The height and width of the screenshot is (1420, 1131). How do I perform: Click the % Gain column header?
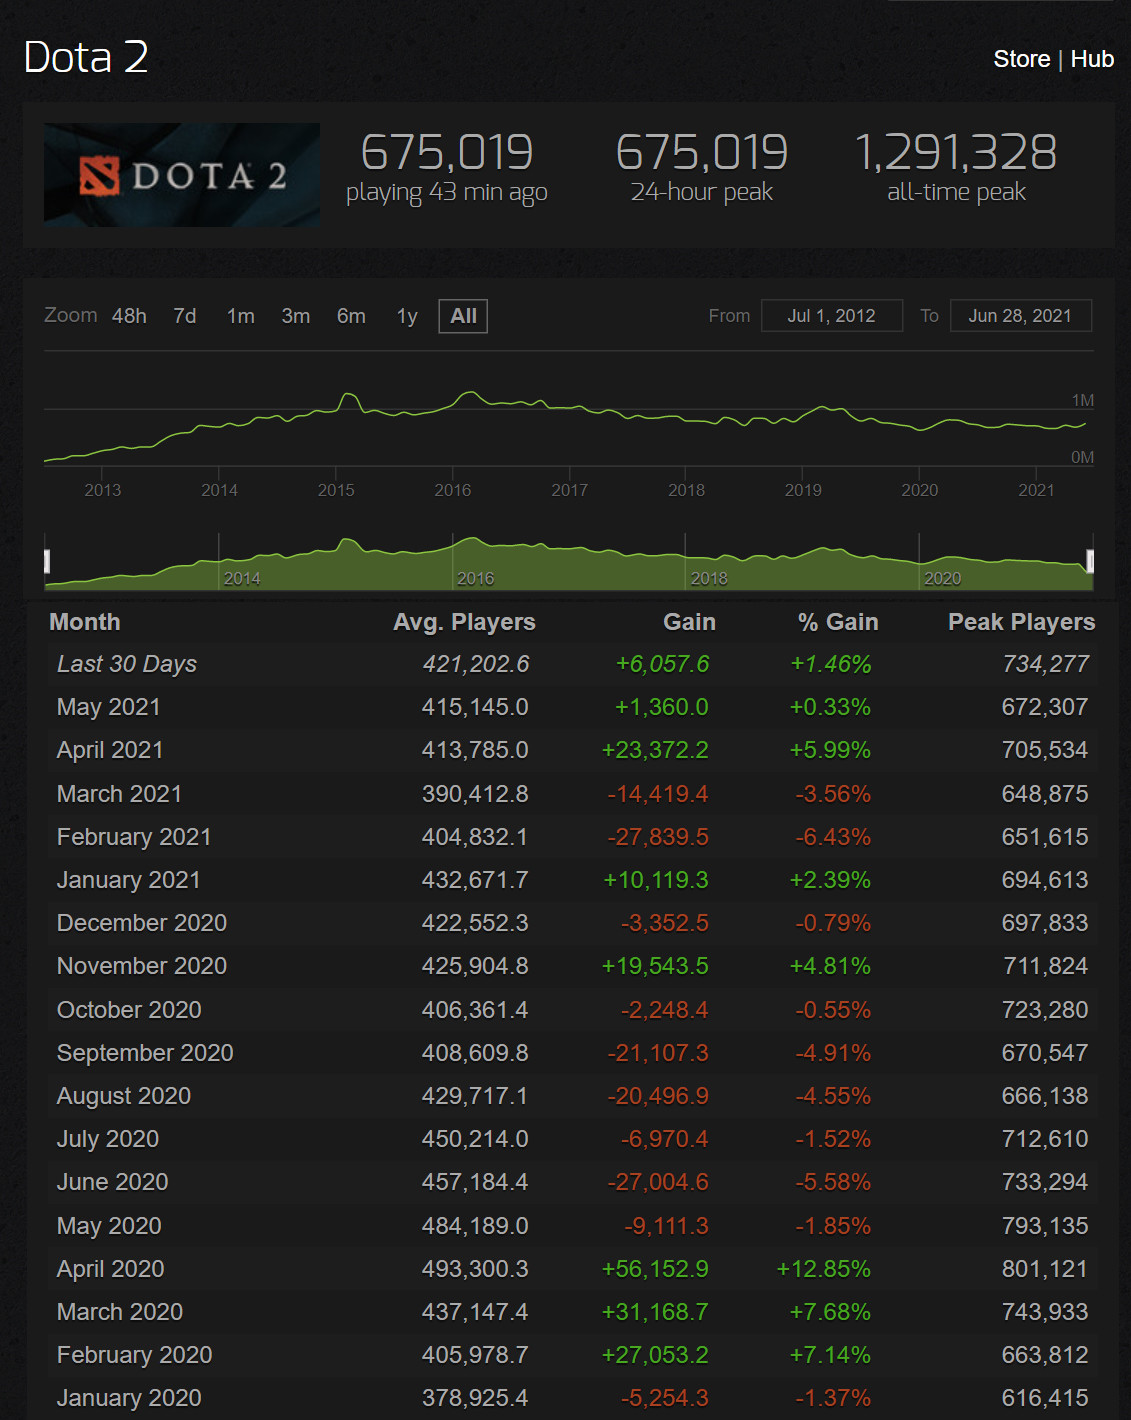click(x=838, y=622)
